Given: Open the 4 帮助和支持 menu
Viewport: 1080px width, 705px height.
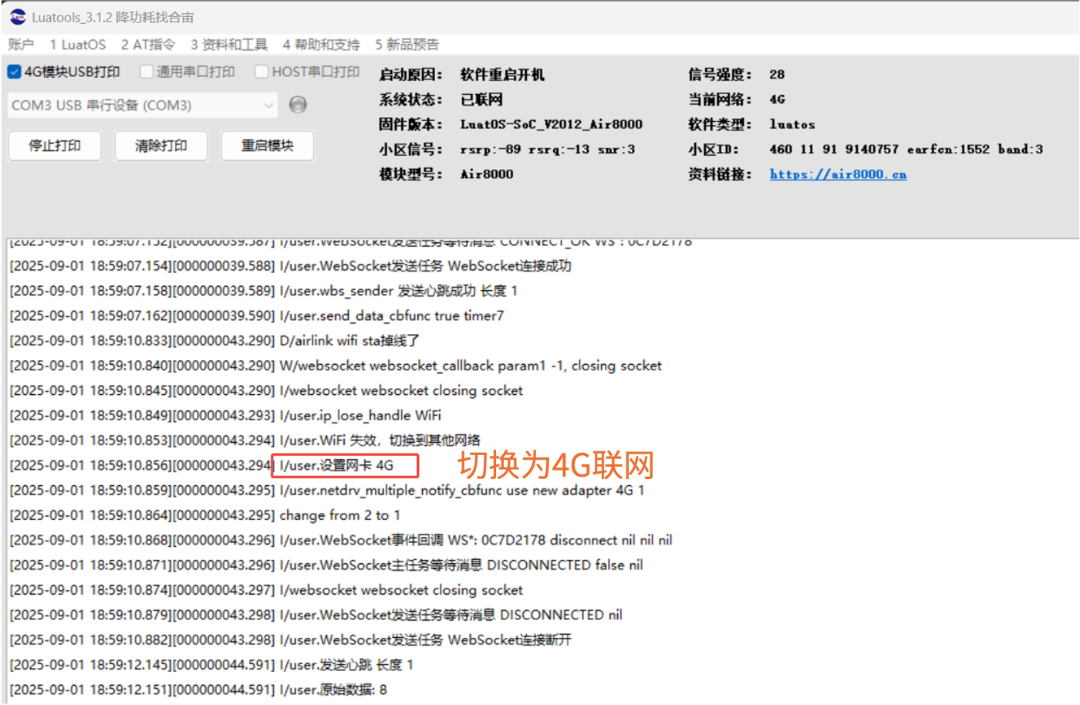Looking at the screenshot, I should click(x=320, y=43).
